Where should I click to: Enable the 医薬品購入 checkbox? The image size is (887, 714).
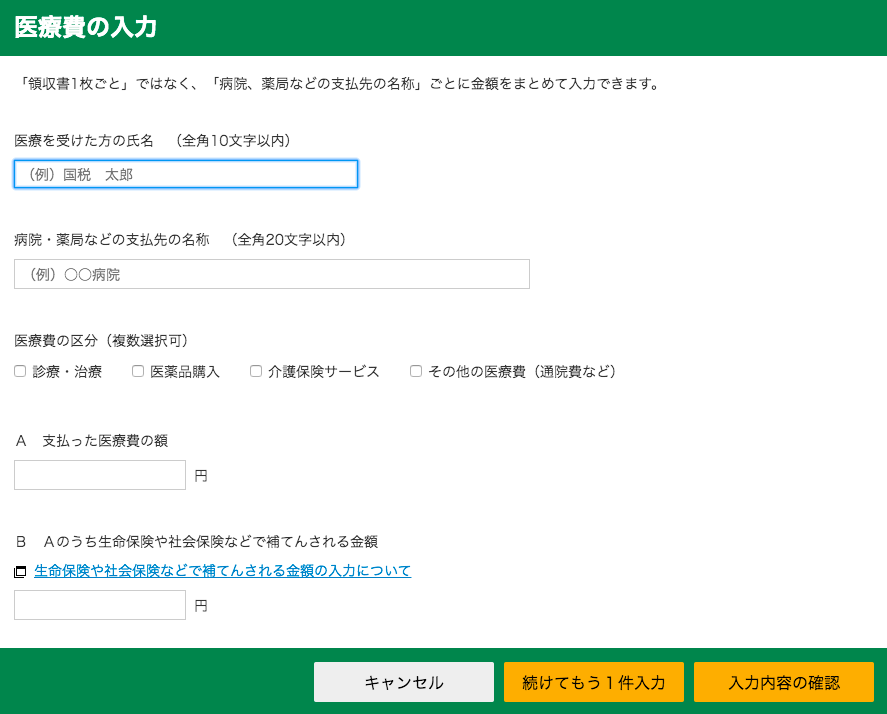pyautogui.click(x=138, y=371)
